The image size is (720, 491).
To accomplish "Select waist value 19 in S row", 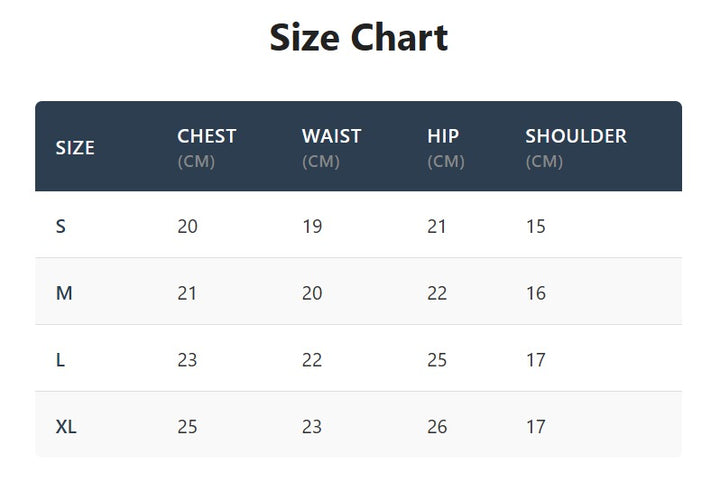I will [312, 226].
